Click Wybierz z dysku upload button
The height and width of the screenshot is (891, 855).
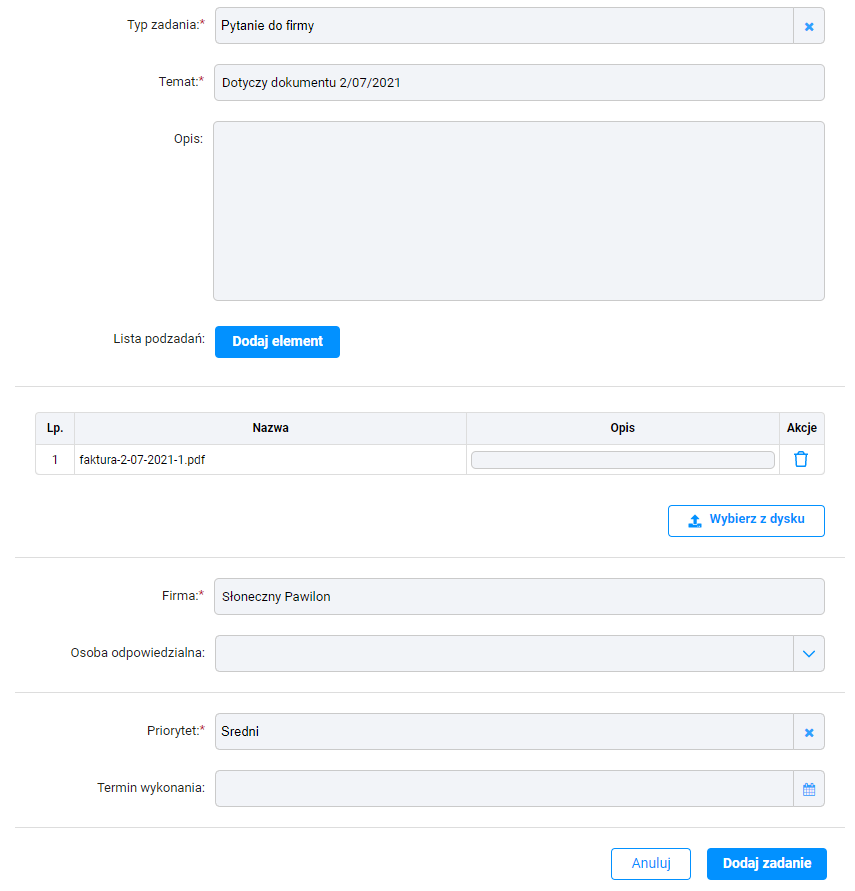[746, 521]
